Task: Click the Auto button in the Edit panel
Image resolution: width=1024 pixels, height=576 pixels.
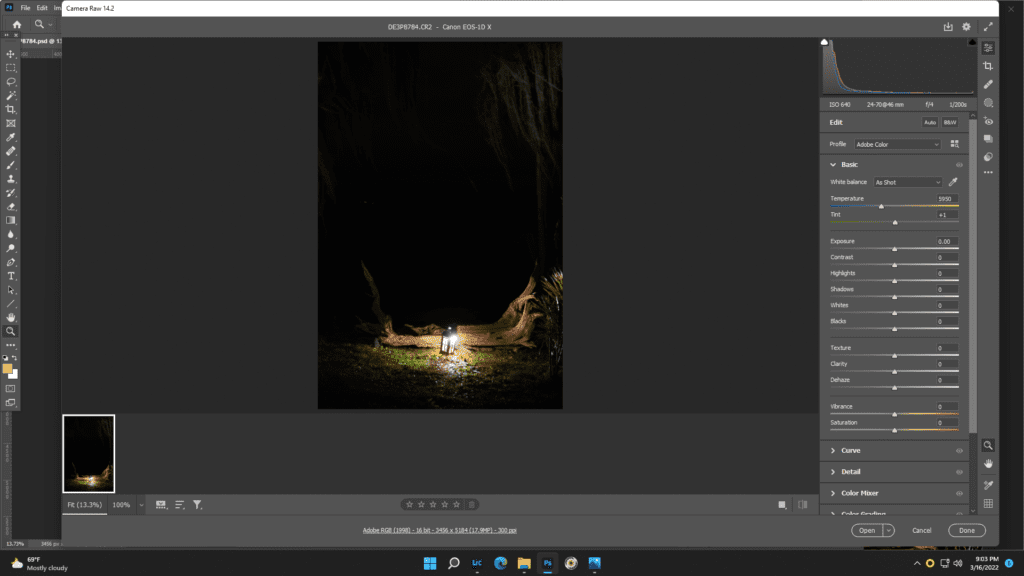Action: click(930, 122)
